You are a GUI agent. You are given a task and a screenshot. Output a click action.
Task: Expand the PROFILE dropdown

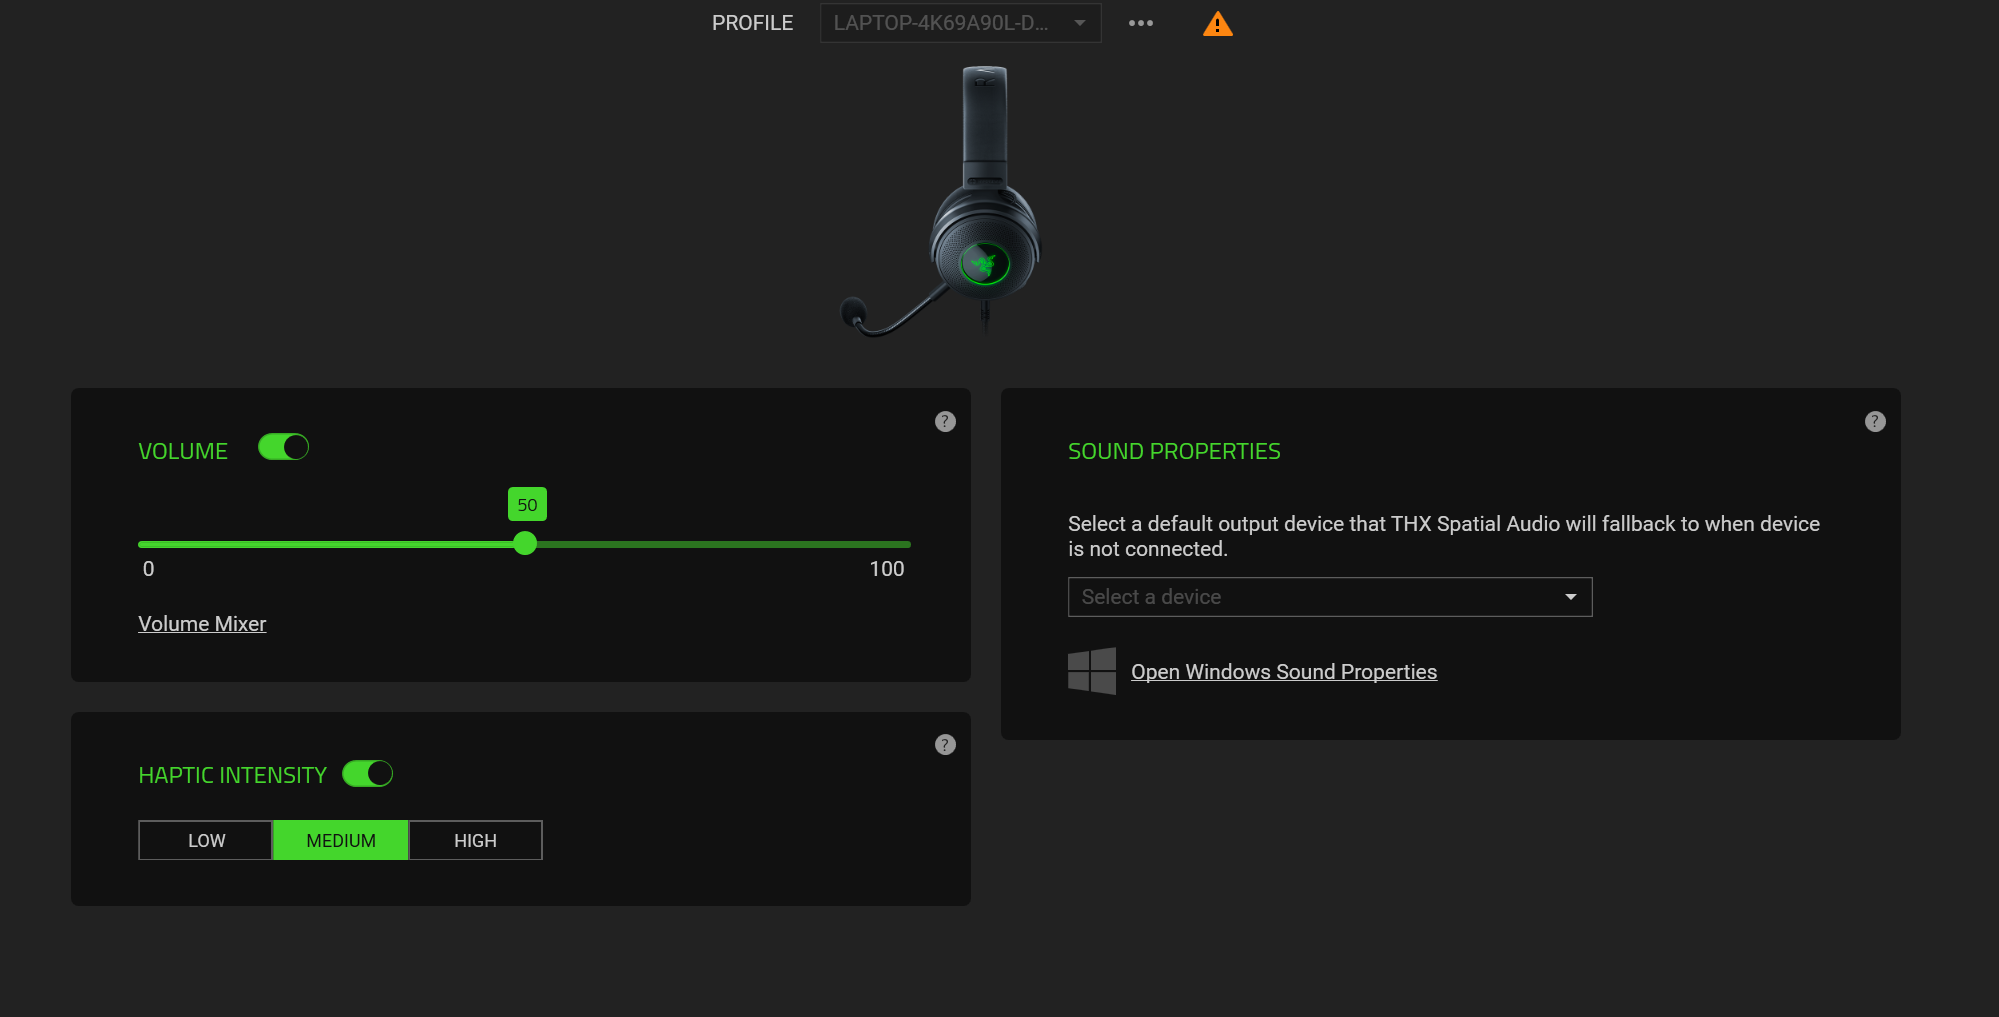[x=960, y=23]
